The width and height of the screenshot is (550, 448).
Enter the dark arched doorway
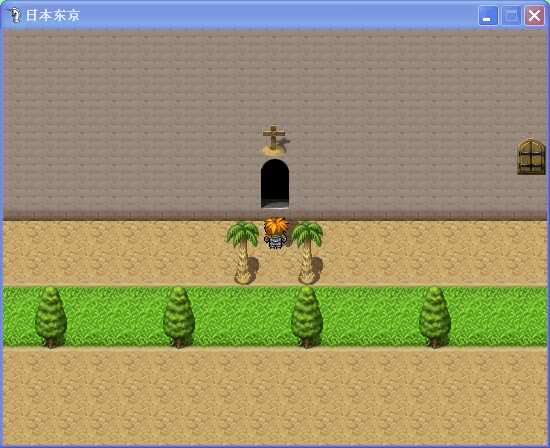[x=275, y=184]
